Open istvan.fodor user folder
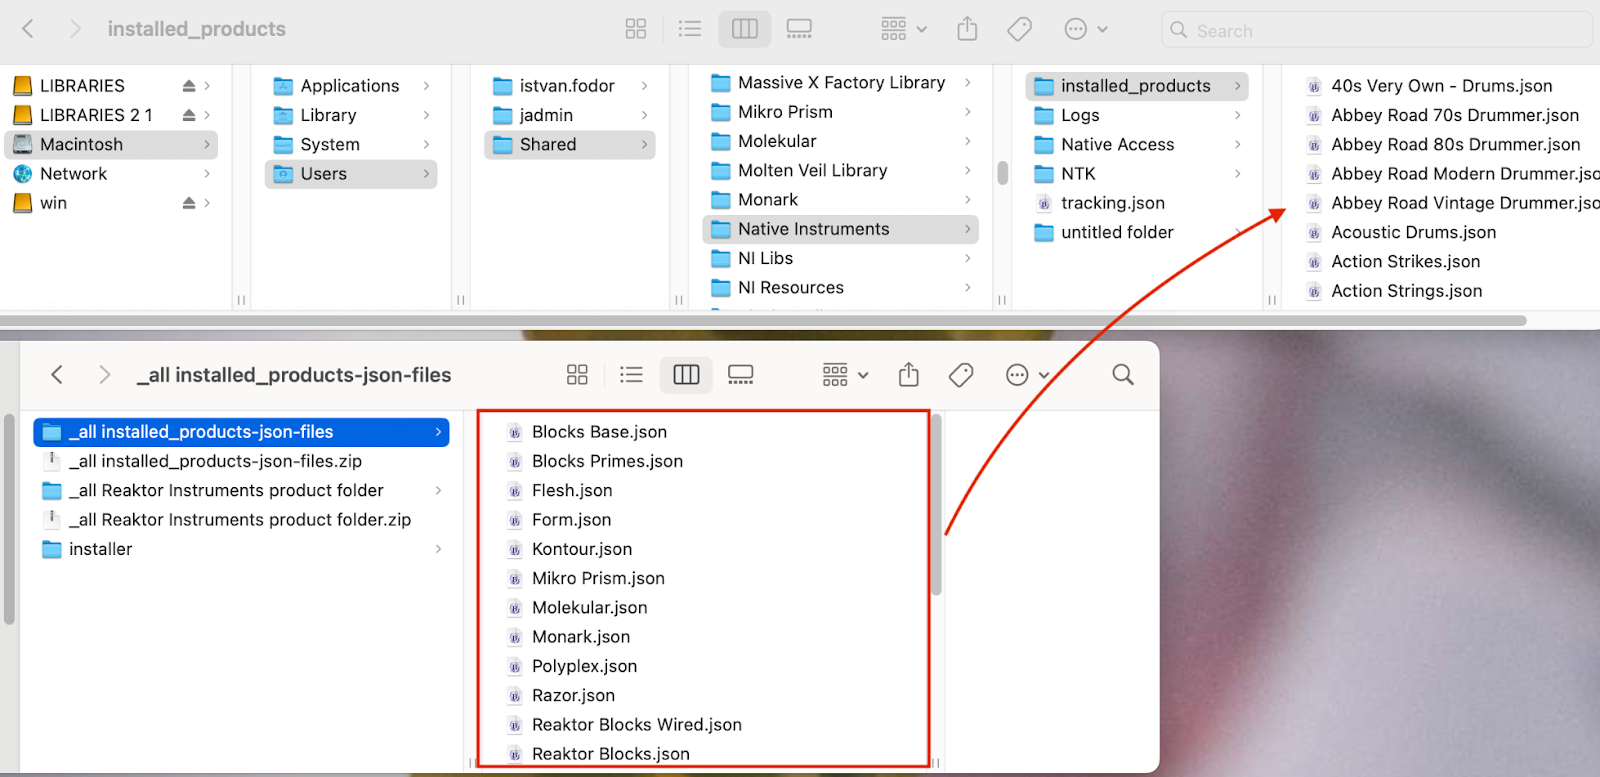 pos(570,86)
